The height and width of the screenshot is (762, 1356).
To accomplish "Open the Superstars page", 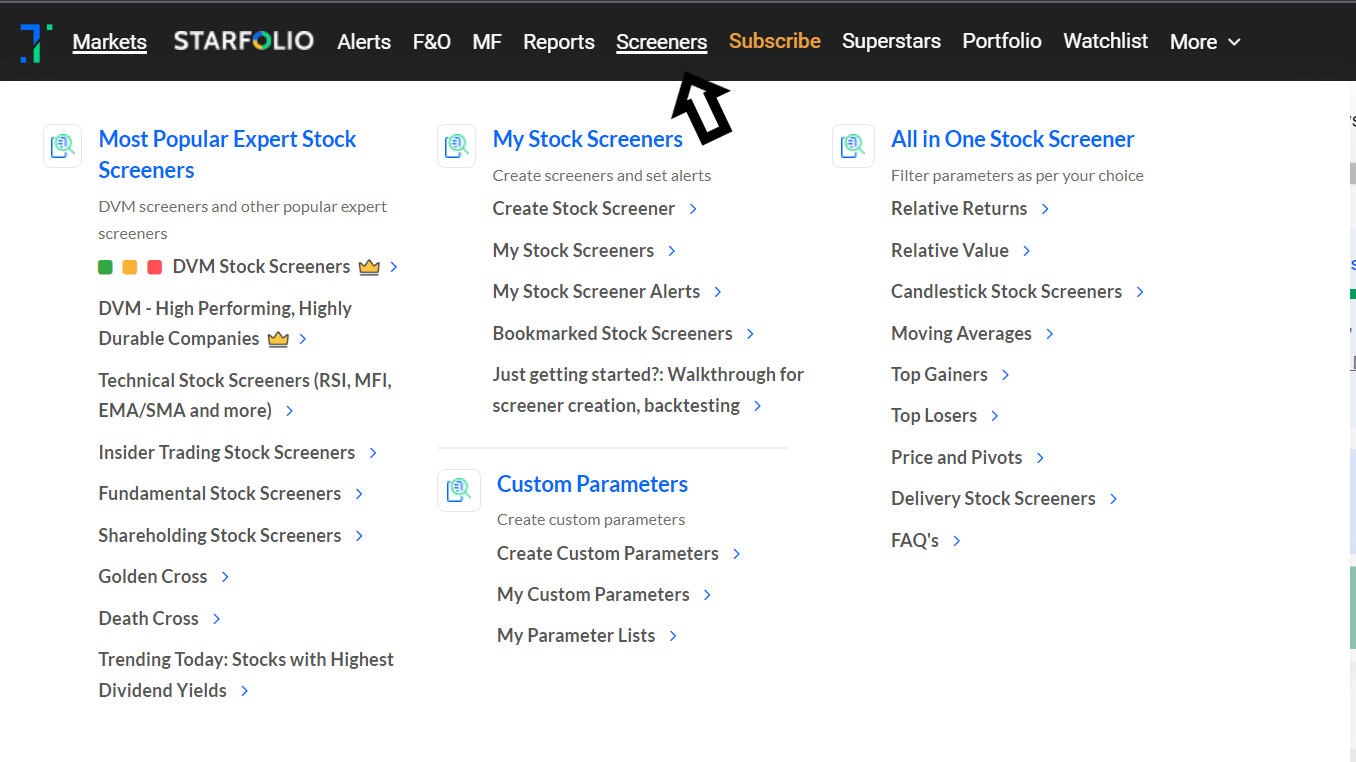I will tap(891, 41).
